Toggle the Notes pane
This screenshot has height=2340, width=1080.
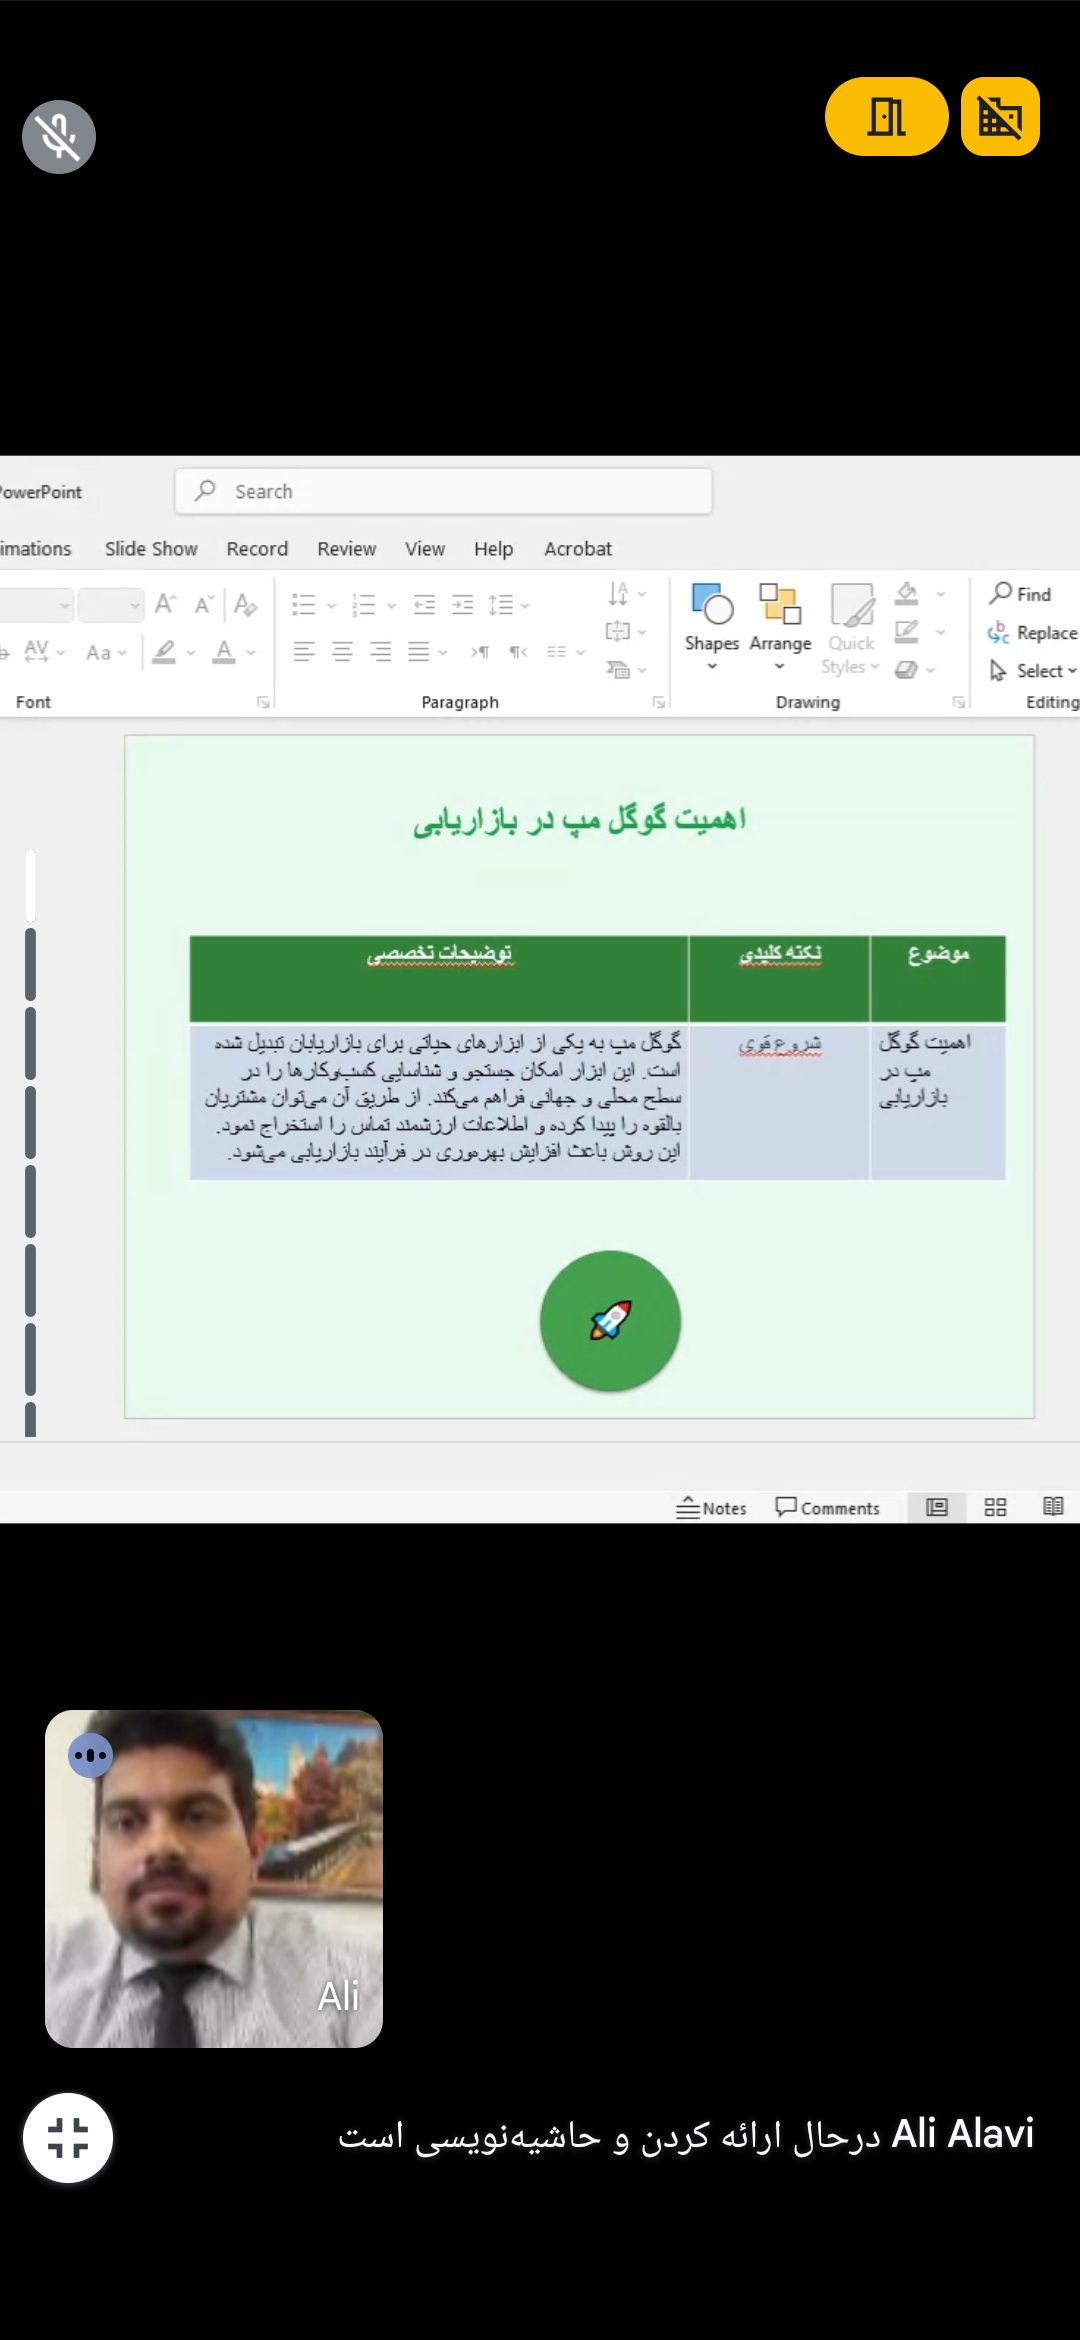(x=712, y=1508)
